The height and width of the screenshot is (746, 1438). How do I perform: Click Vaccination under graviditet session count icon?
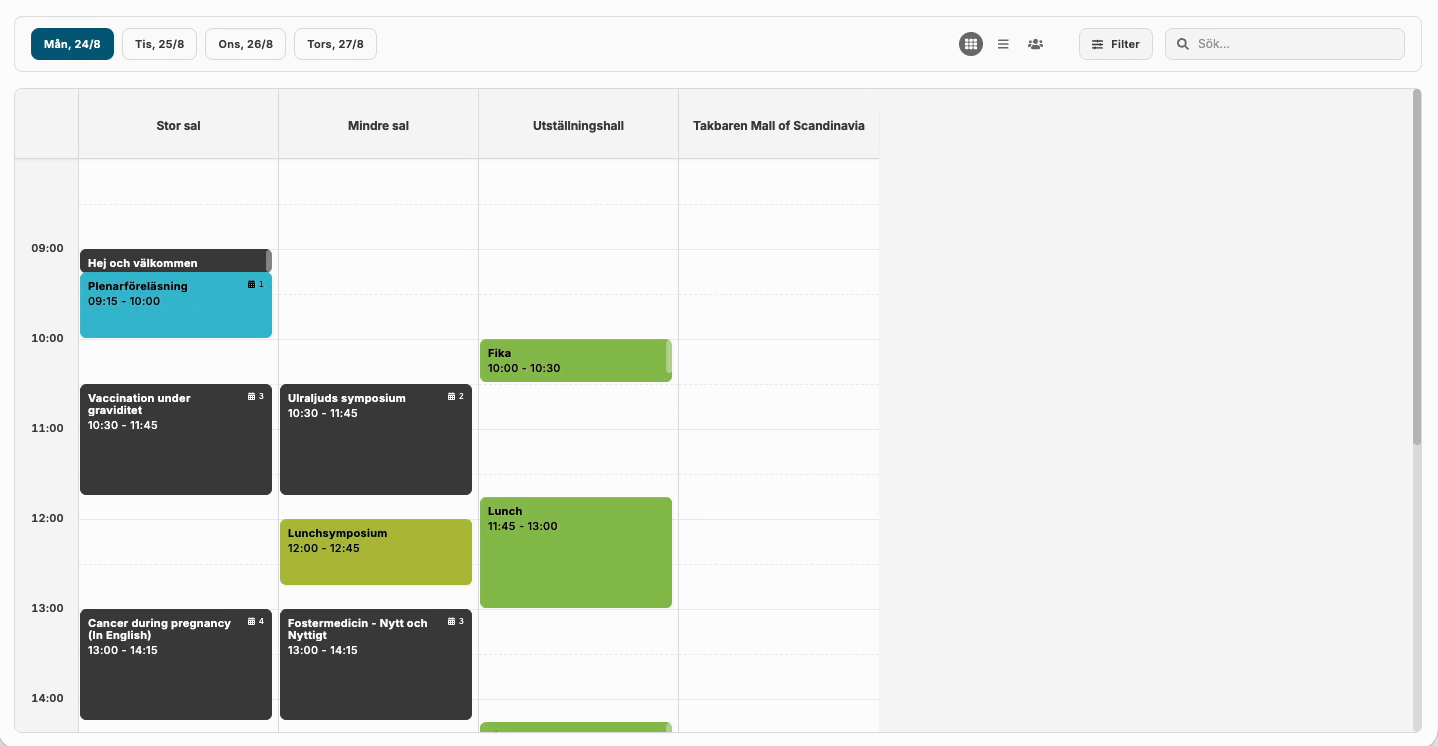252,397
